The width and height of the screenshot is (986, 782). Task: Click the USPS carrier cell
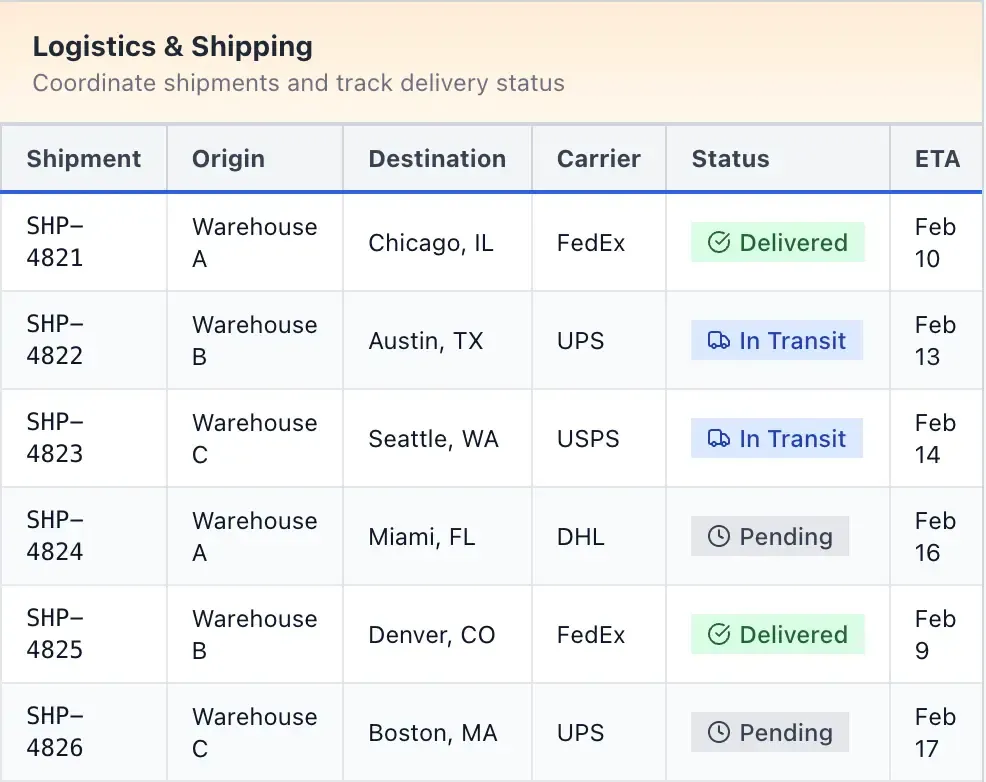pyautogui.click(x=588, y=439)
